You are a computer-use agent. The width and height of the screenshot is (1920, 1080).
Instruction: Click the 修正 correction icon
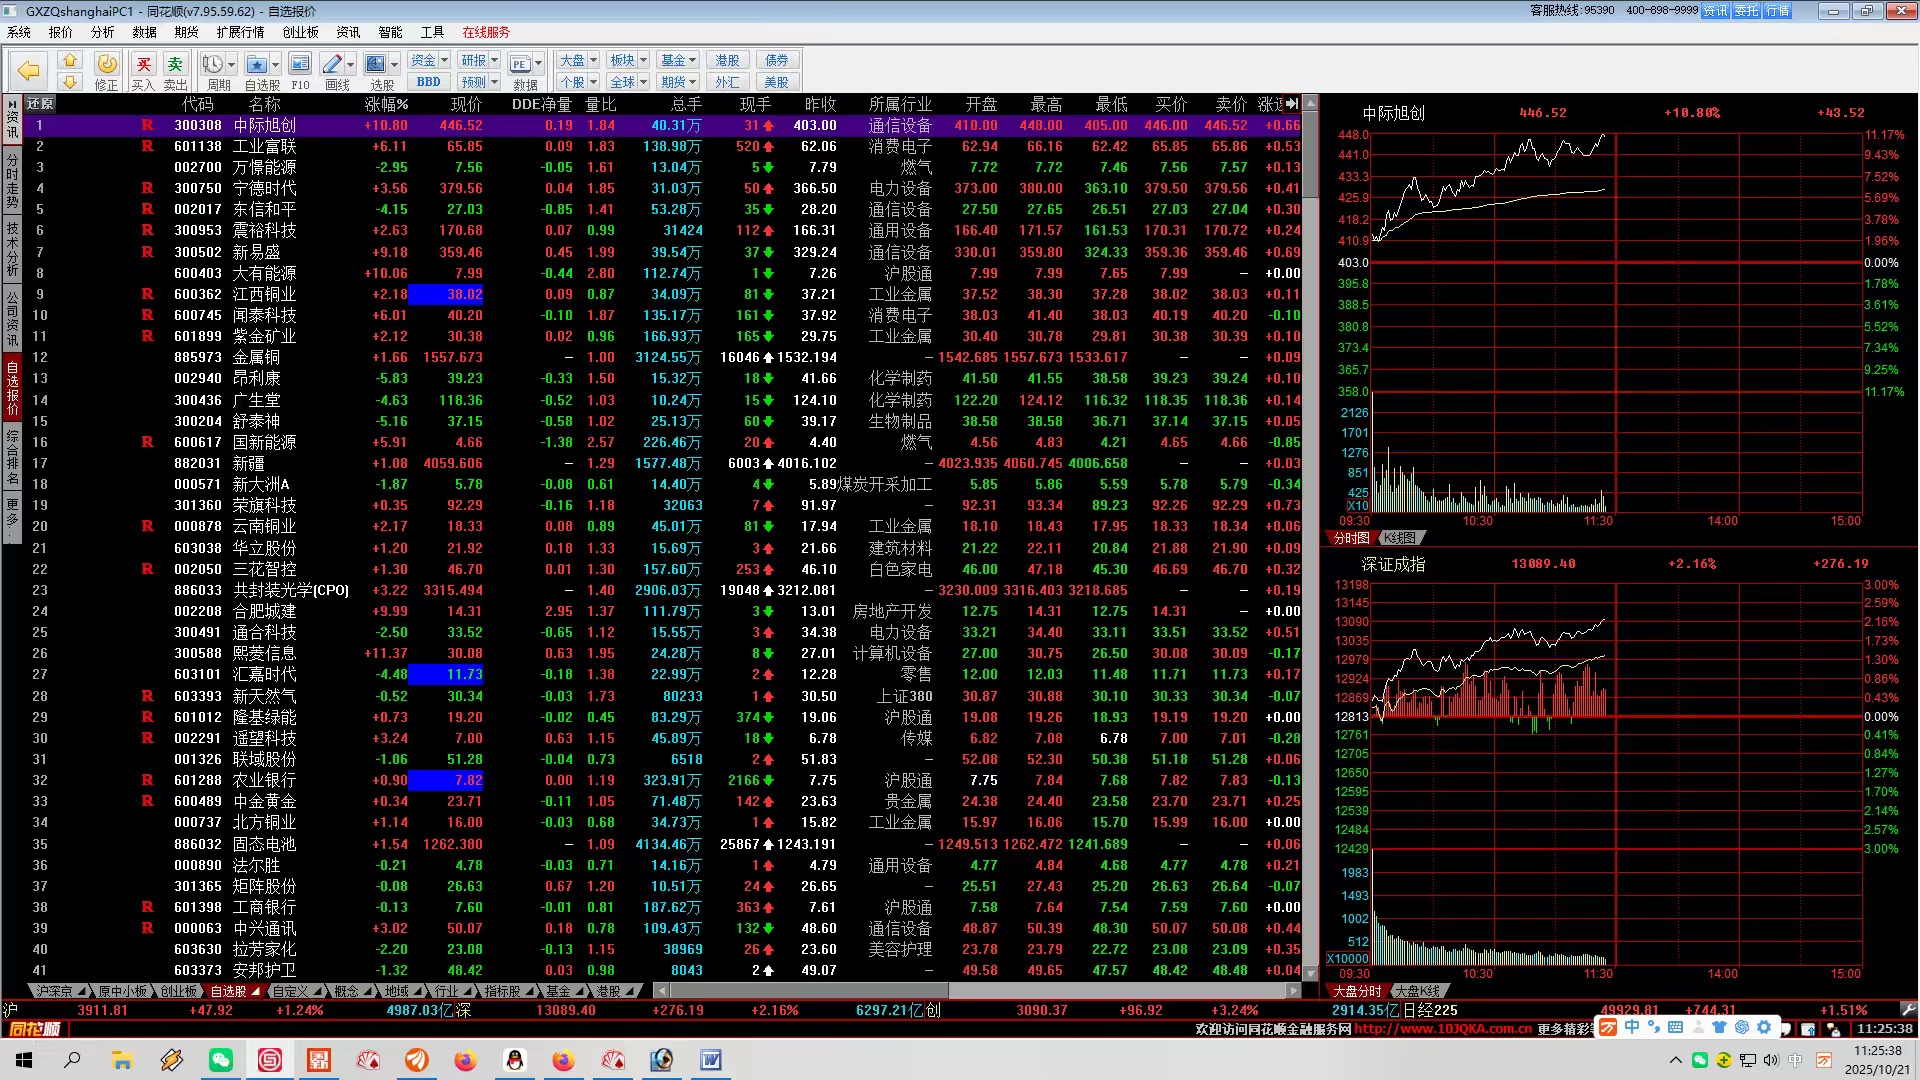[x=106, y=65]
